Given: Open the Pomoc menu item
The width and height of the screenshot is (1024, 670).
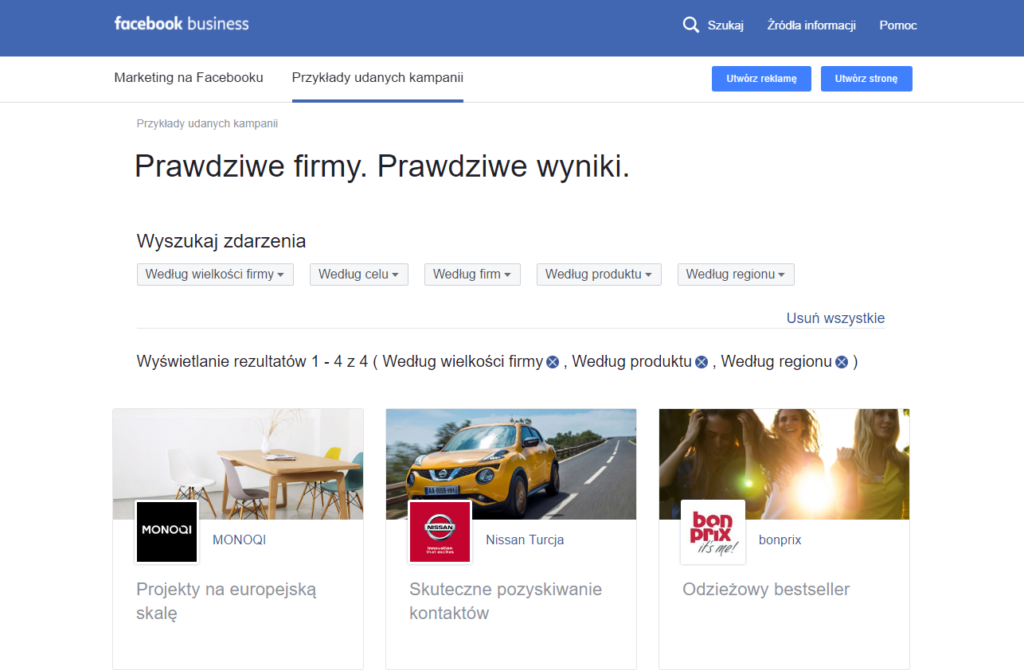Looking at the screenshot, I should (897, 25).
